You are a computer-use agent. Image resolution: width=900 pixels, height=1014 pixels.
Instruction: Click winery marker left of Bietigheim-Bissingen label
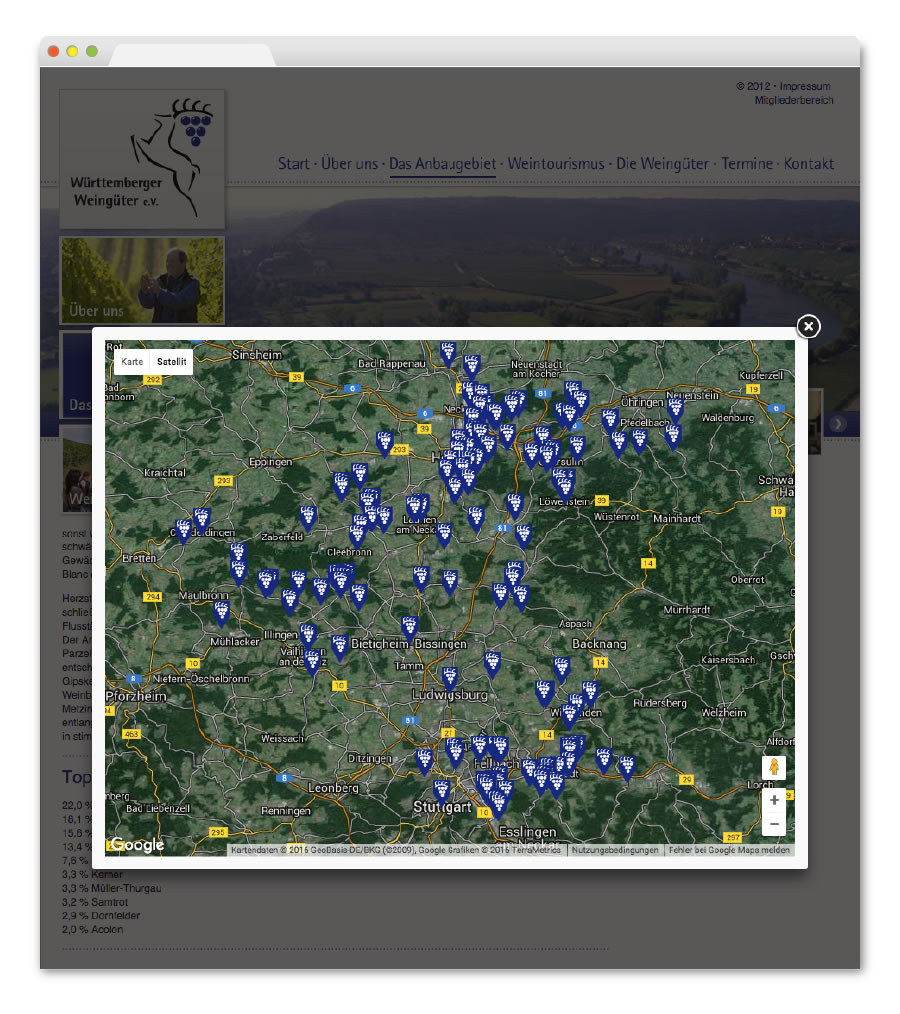pyautogui.click(x=339, y=647)
